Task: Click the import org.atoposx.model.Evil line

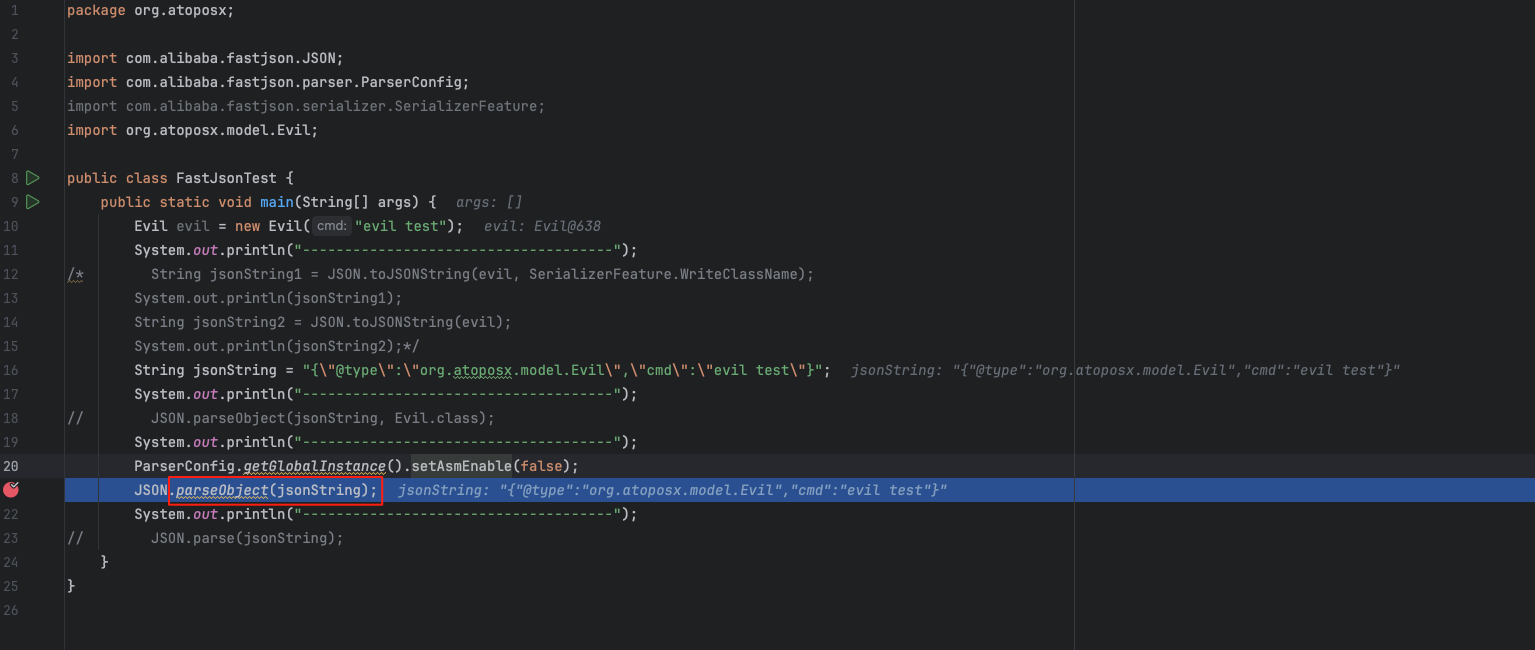Action: [192, 130]
